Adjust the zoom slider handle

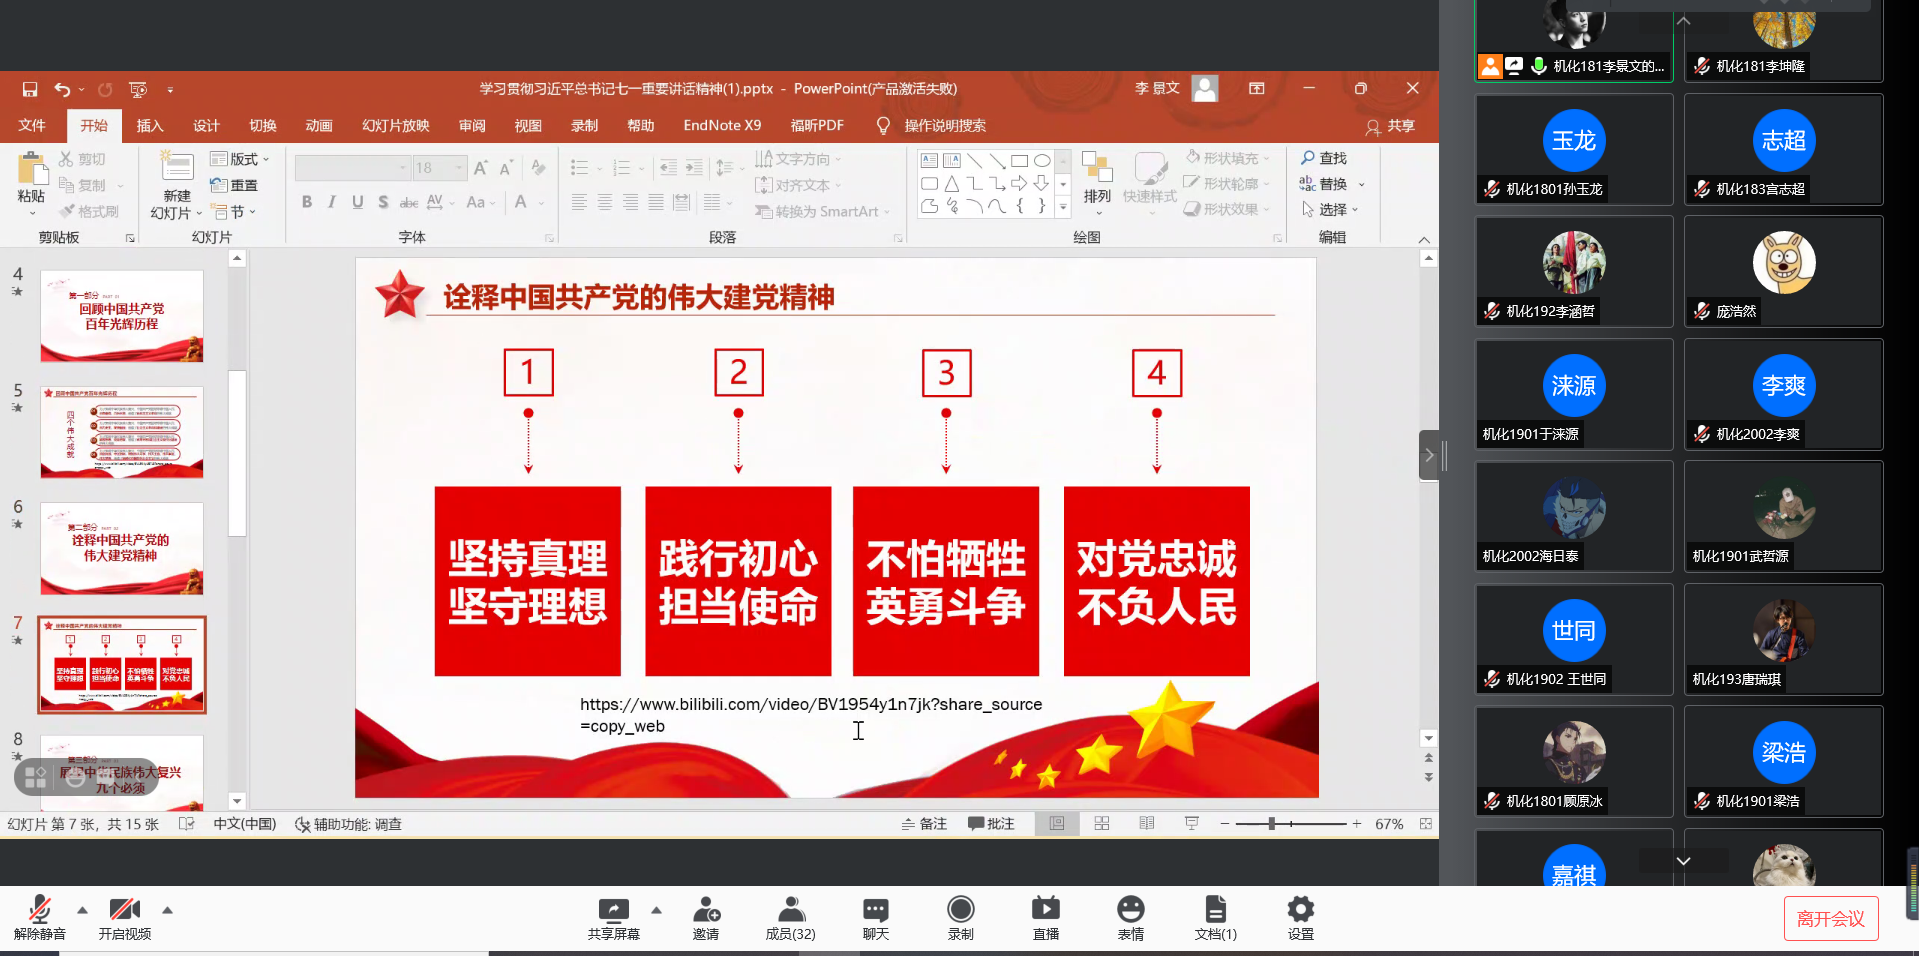coord(1271,824)
